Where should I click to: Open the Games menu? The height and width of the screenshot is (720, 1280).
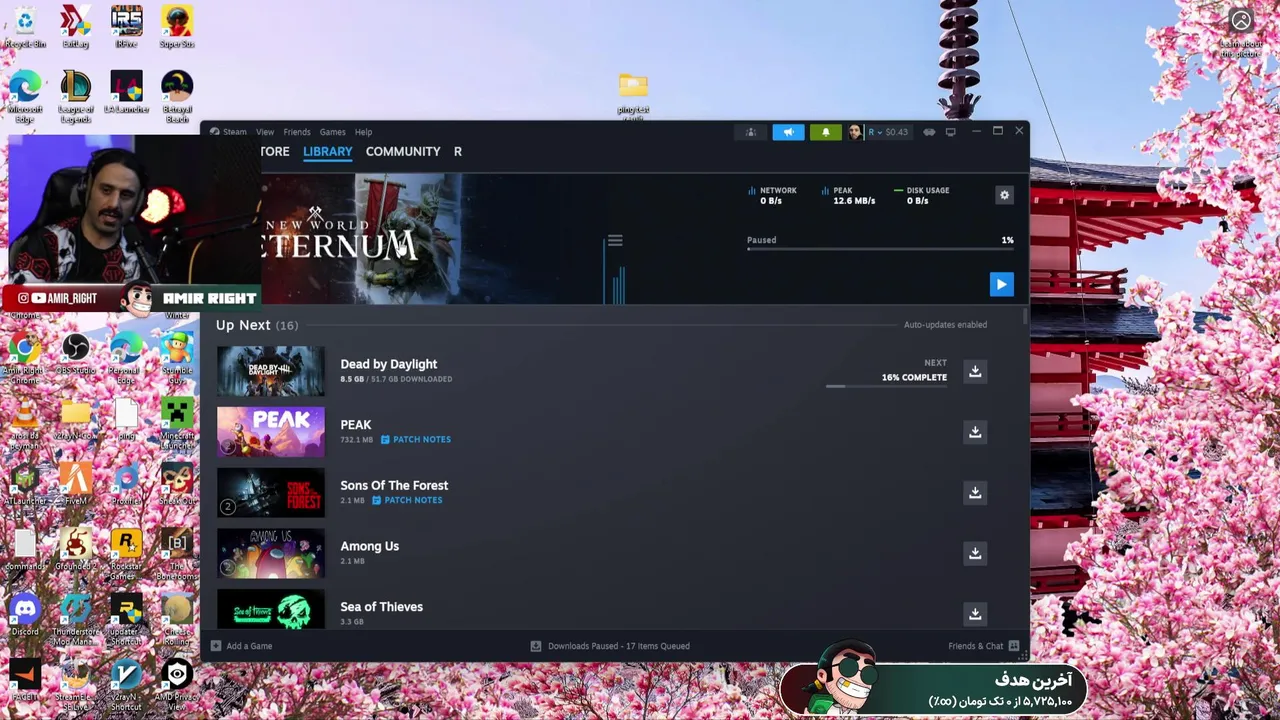(x=332, y=132)
